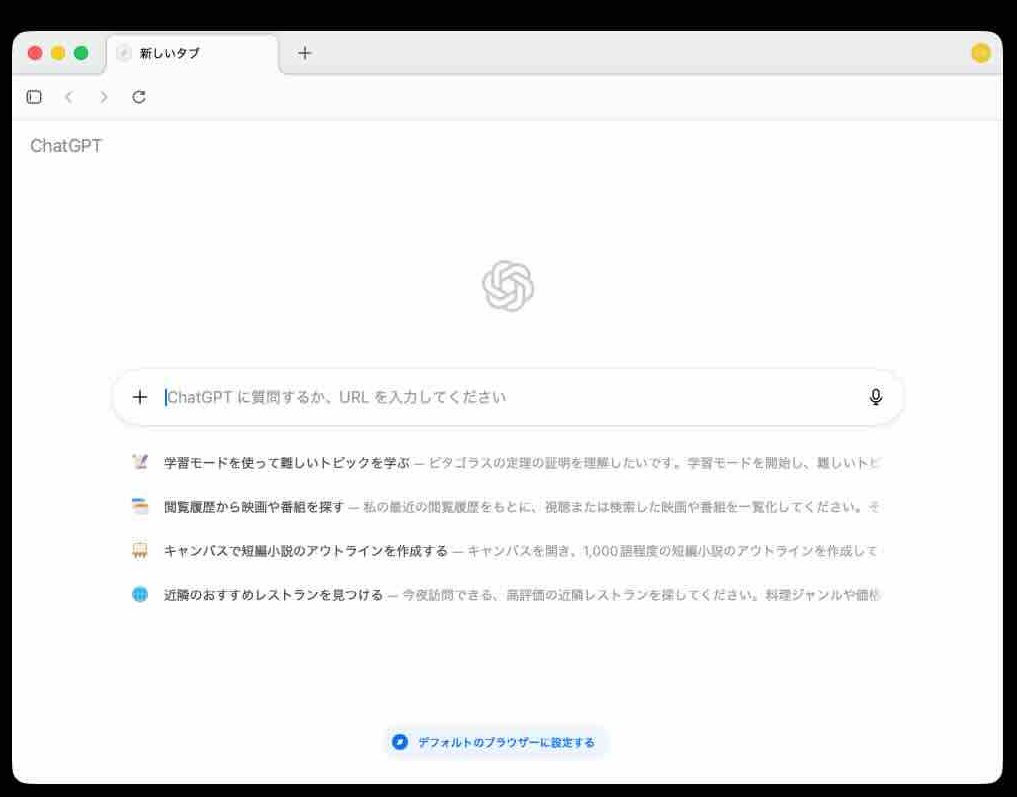This screenshot has height=797, width=1017.
Task: Focus the ChatGPT に質問するか、URL input field
Action: pyautogui.click(x=500, y=397)
